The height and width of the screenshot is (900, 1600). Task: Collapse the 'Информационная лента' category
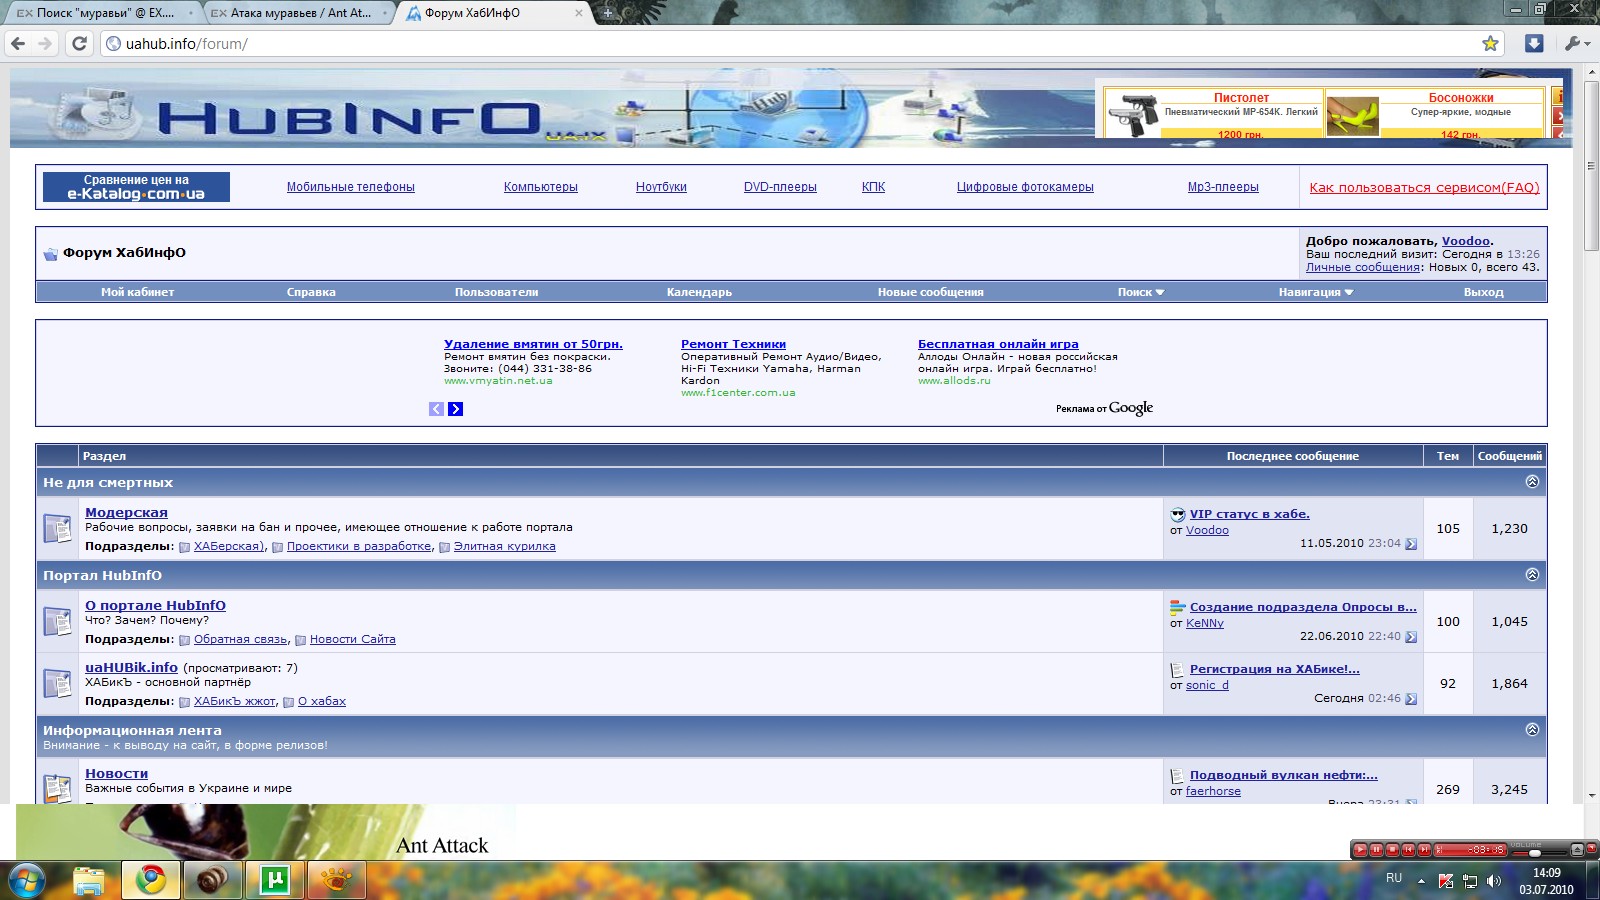point(1532,730)
